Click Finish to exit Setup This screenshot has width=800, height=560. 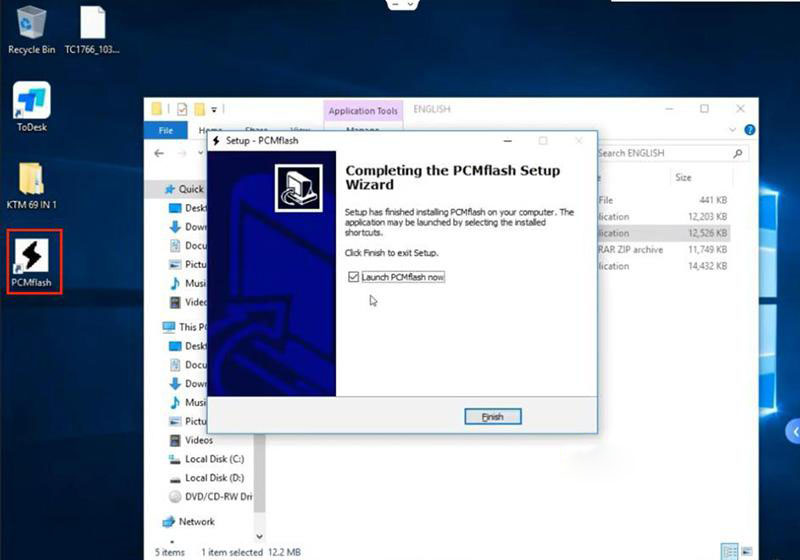493,417
